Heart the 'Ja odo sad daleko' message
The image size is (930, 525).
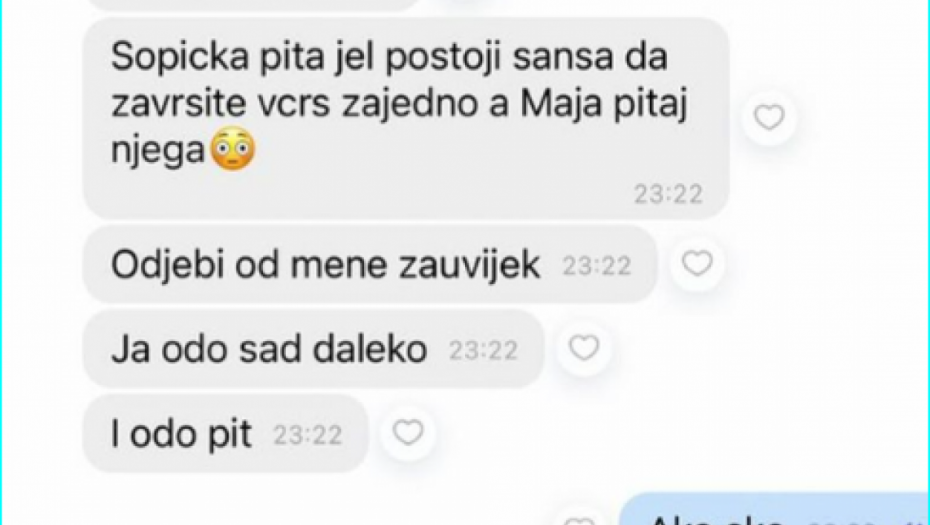point(584,348)
